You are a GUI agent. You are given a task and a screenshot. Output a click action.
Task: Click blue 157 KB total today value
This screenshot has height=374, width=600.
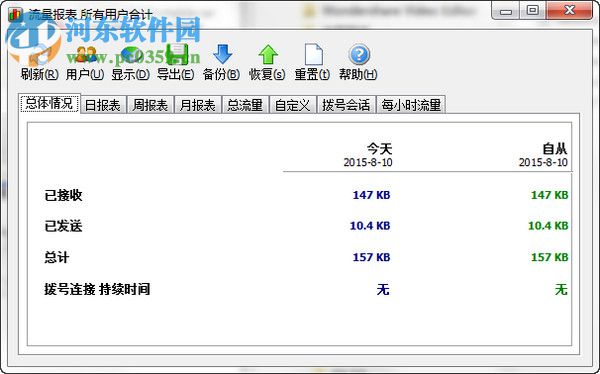tap(372, 257)
